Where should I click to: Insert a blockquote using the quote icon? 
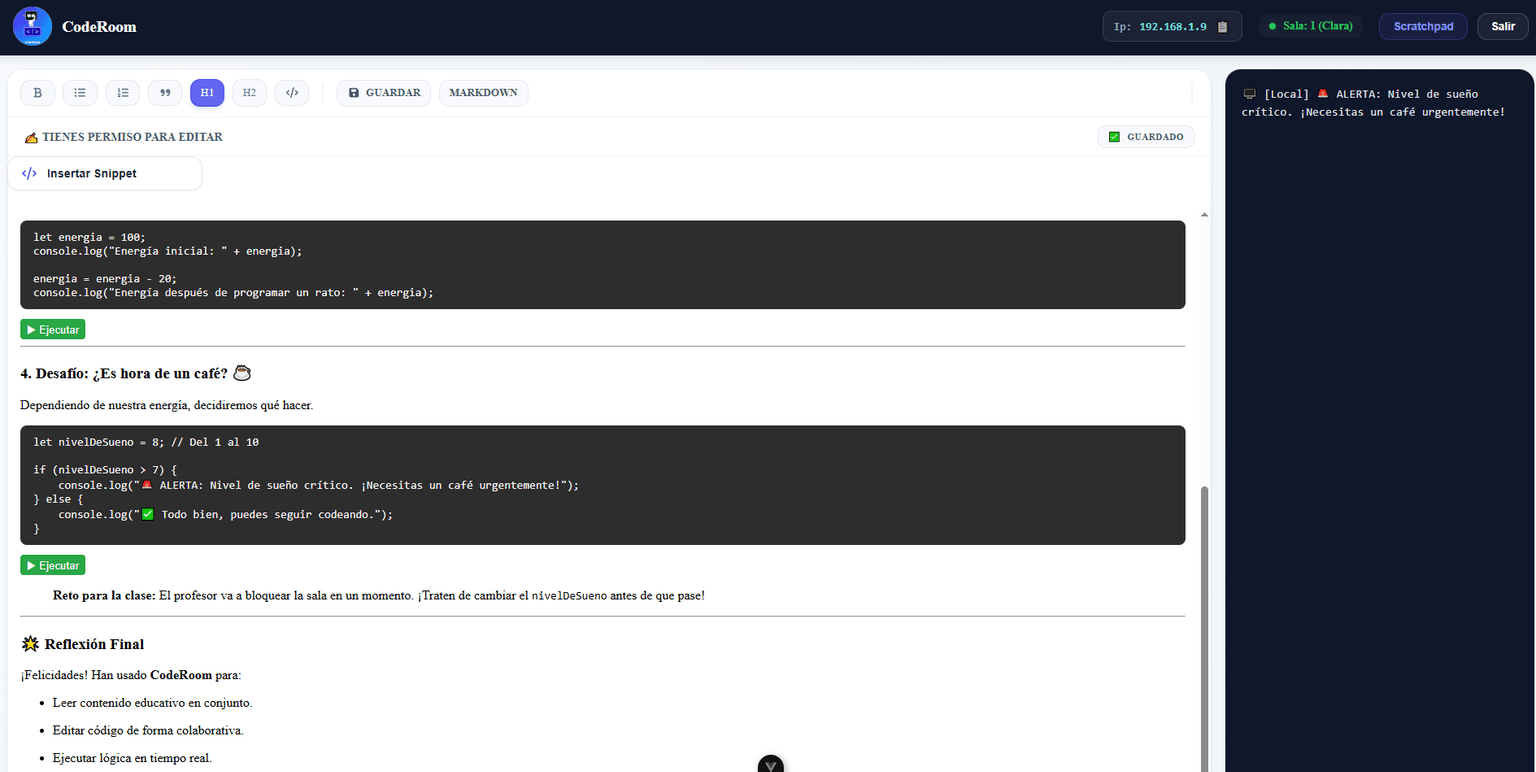pyautogui.click(x=164, y=92)
